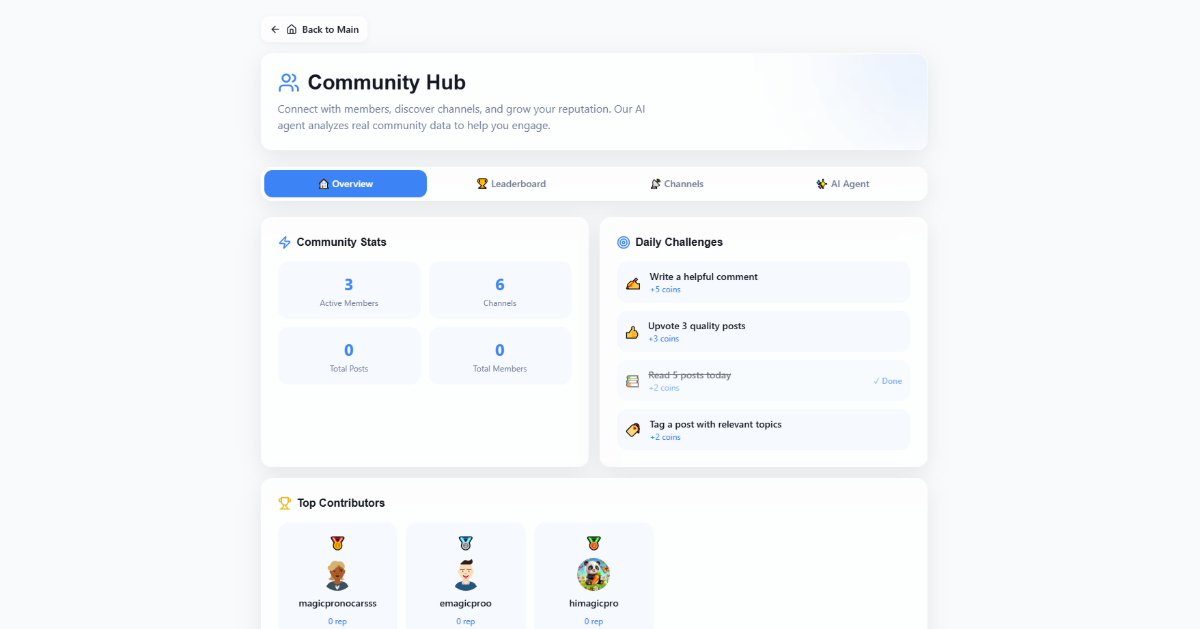Click 0 rep under magicpronocarsss

point(337,621)
